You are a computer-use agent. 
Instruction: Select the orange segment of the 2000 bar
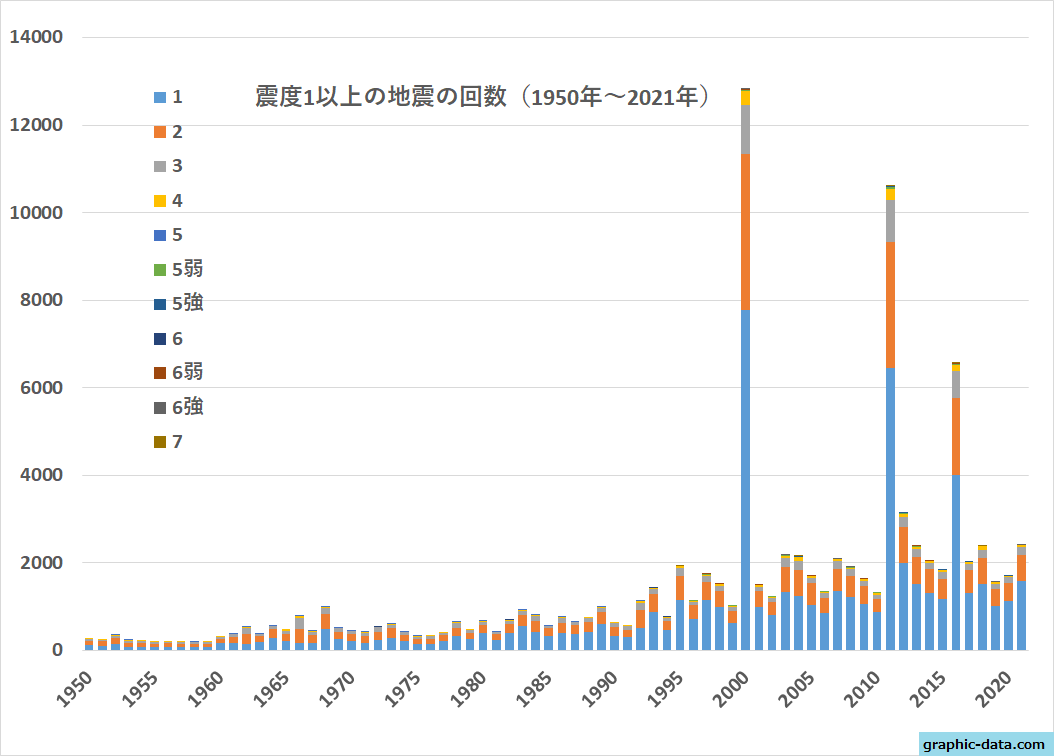pos(746,232)
